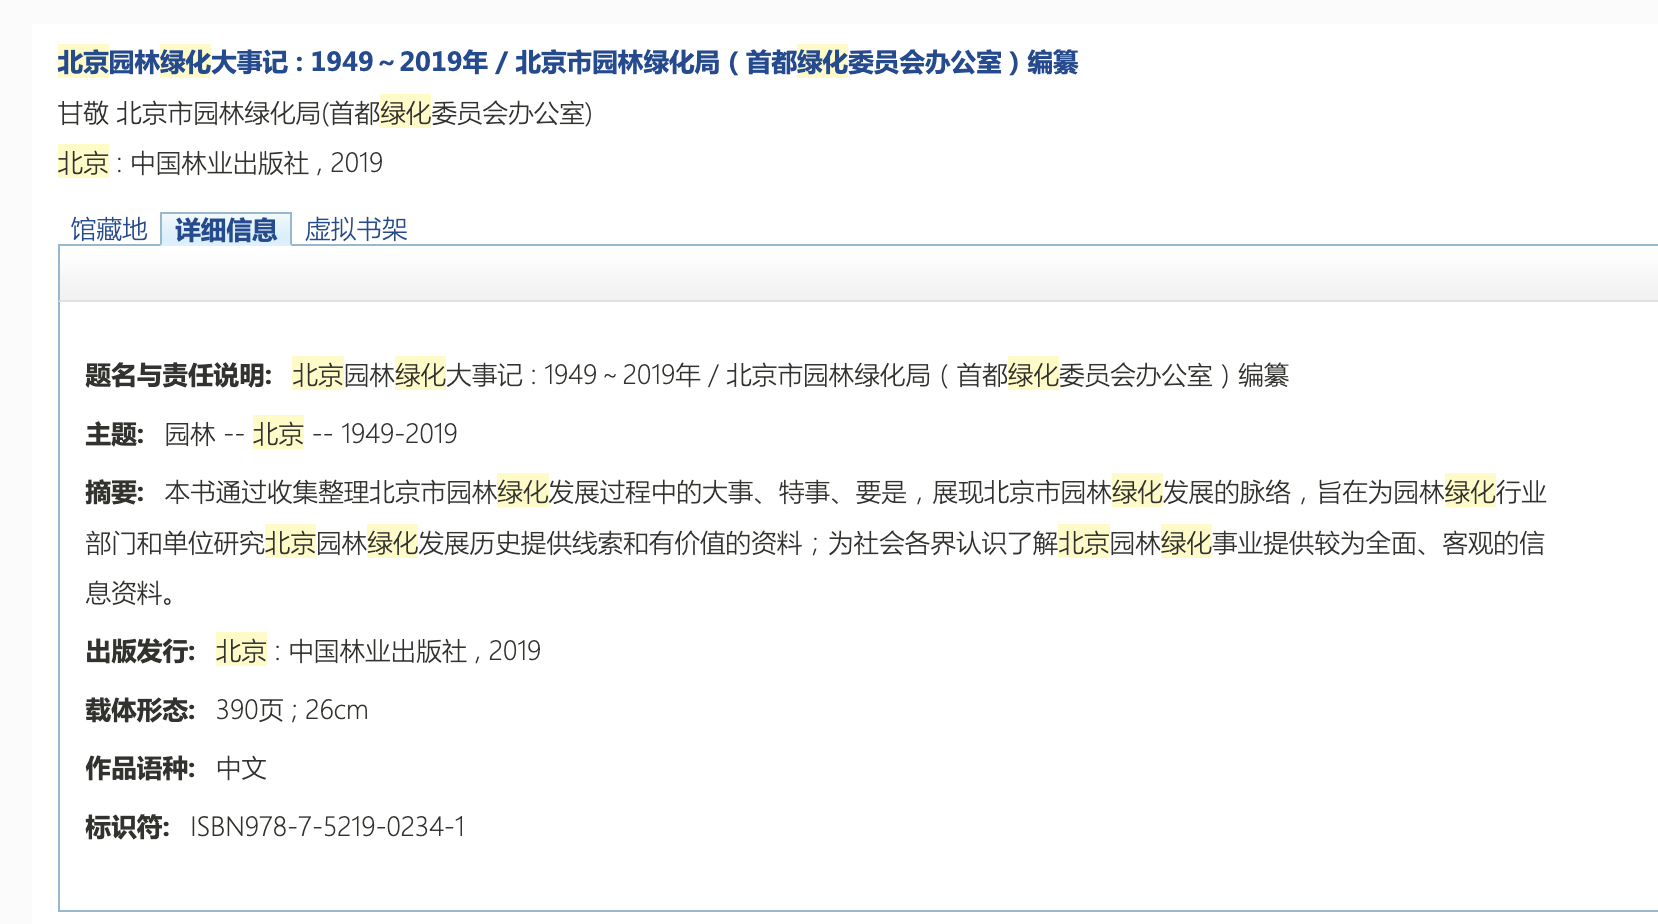Open the 虚拟书架 tab
The image size is (1658, 924).
pyautogui.click(x=356, y=230)
